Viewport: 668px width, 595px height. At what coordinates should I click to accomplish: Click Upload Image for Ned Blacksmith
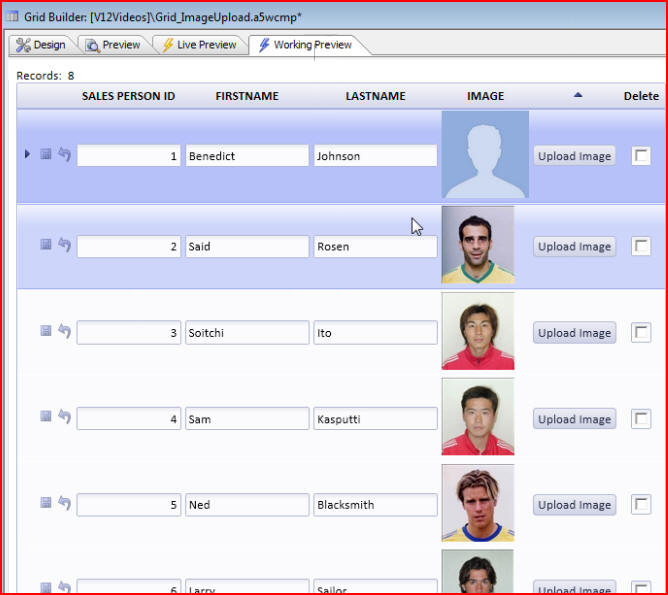click(574, 505)
